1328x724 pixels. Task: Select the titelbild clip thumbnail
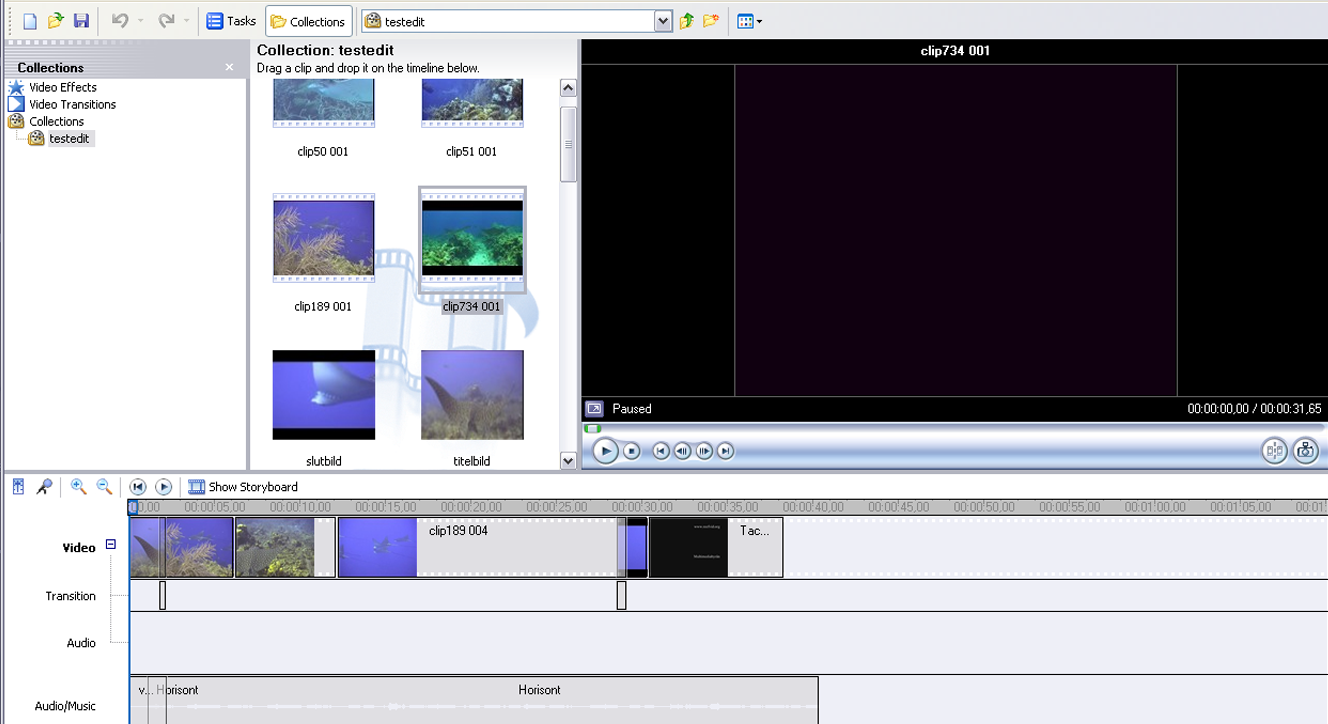[472, 394]
